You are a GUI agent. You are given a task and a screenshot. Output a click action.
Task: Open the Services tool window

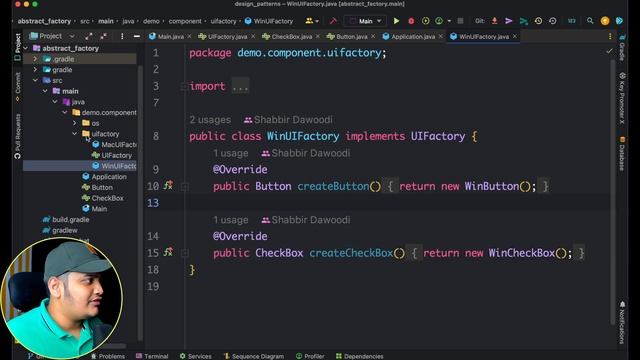[x=196, y=356]
